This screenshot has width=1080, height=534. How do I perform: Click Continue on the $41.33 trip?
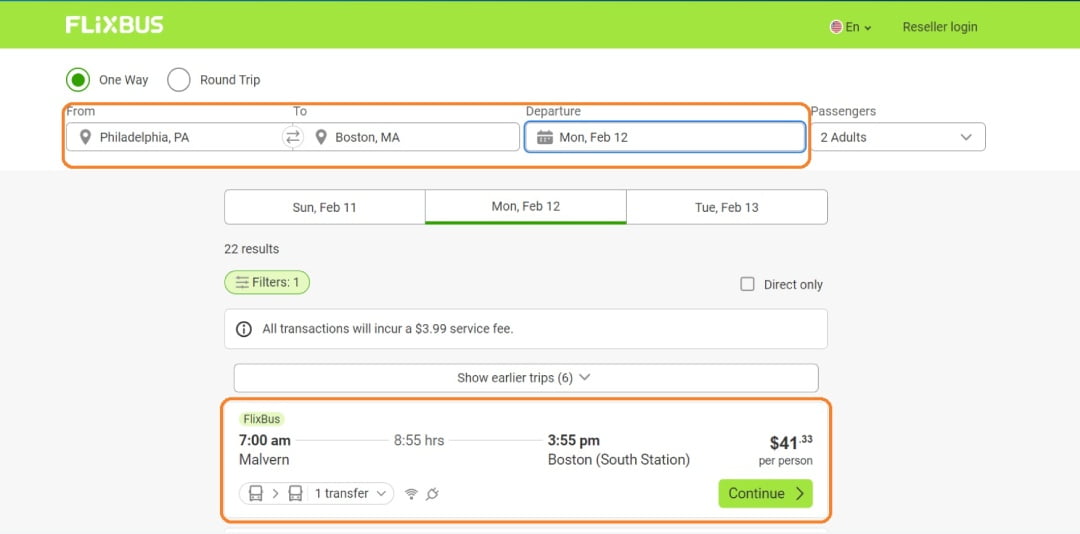click(x=765, y=493)
